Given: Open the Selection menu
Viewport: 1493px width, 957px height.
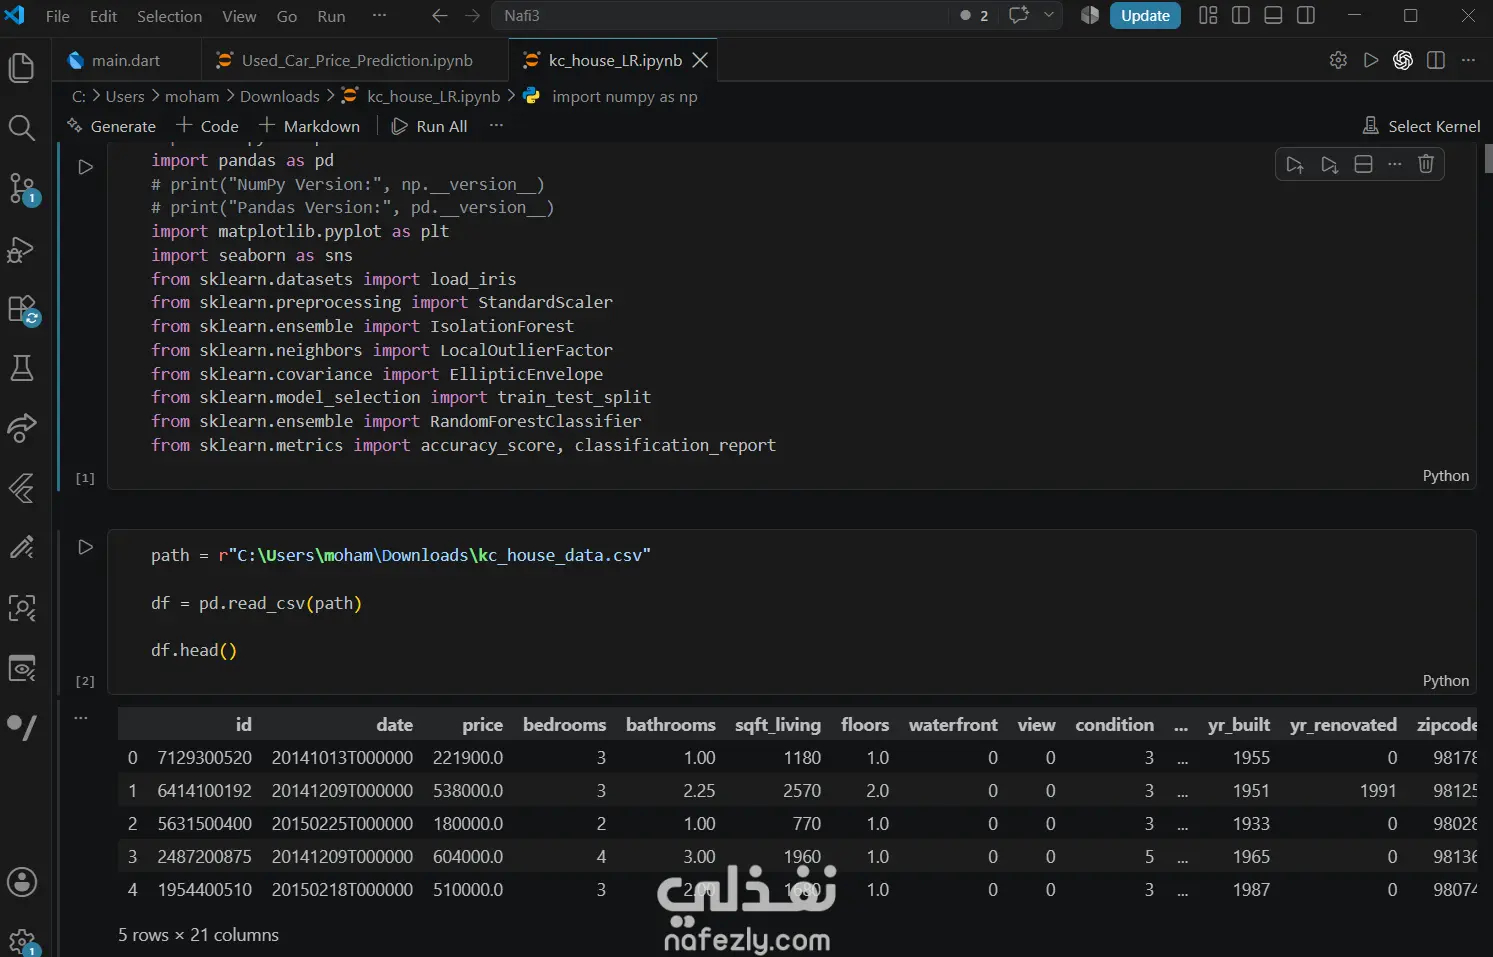Looking at the screenshot, I should [x=169, y=16].
